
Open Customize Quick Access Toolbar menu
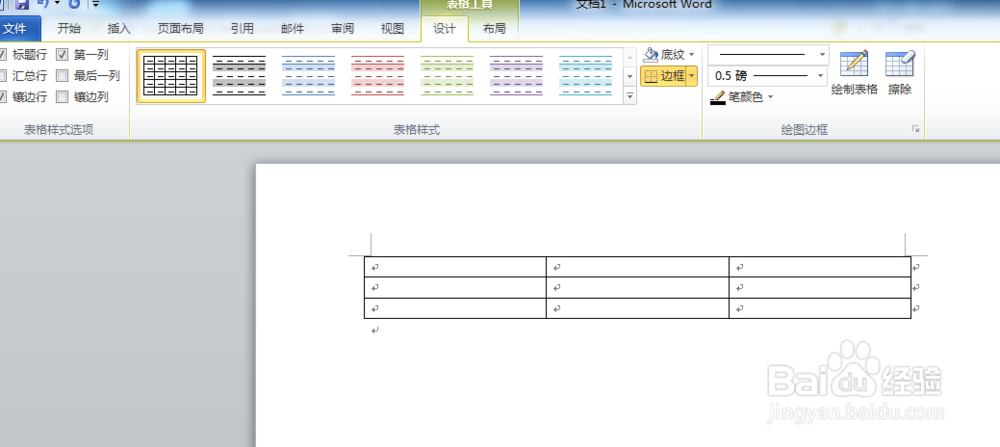pos(96,4)
